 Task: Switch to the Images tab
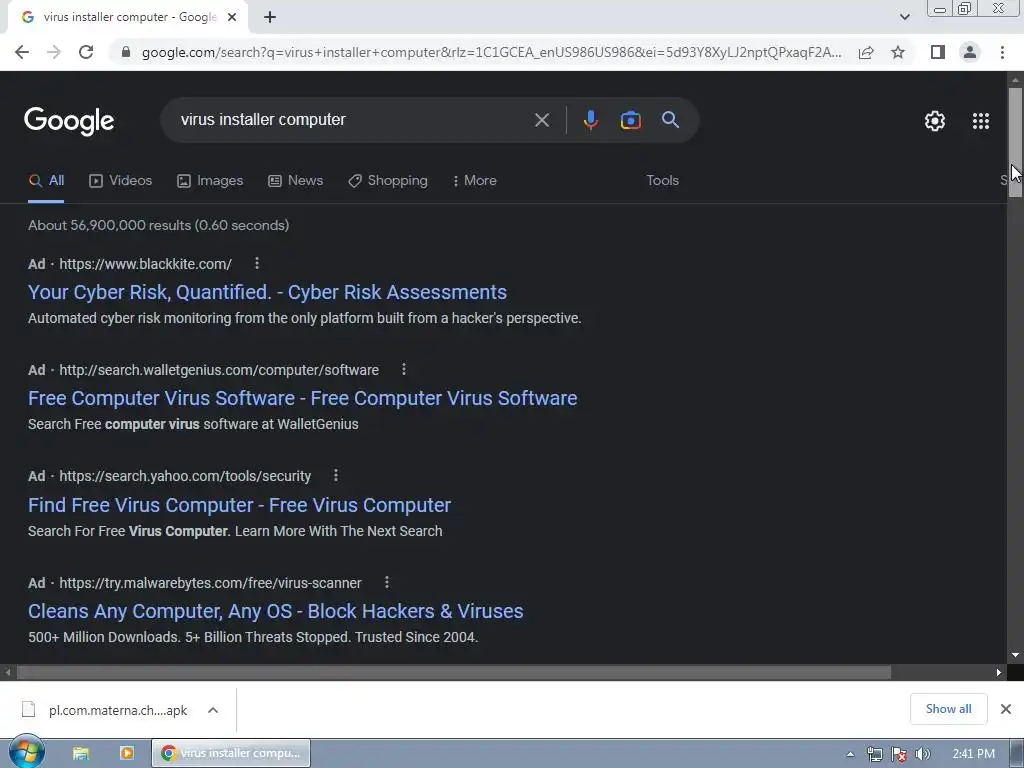click(210, 181)
